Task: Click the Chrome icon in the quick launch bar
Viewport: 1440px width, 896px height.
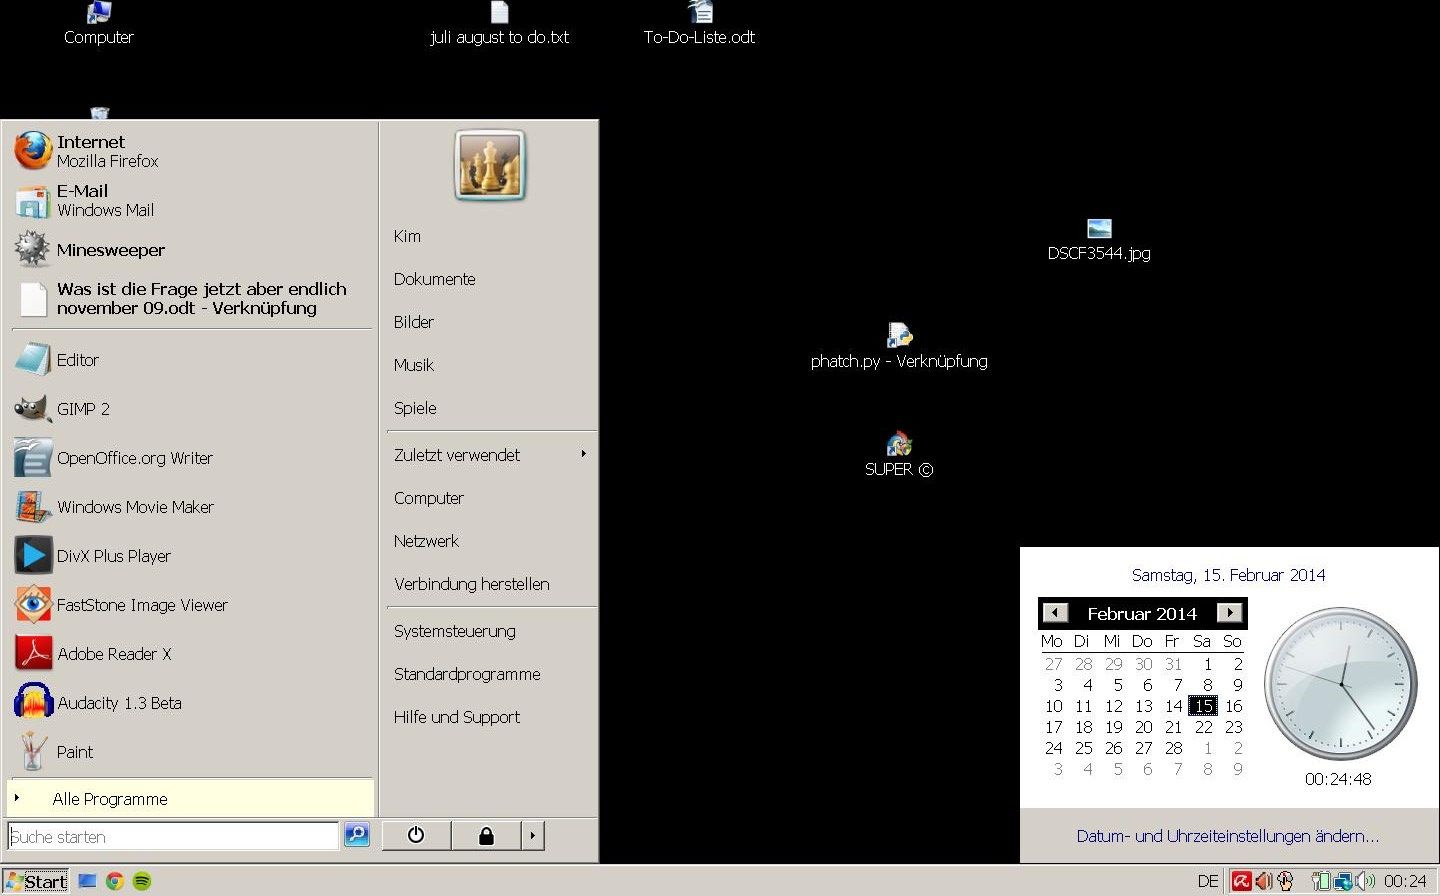Action: 115,881
